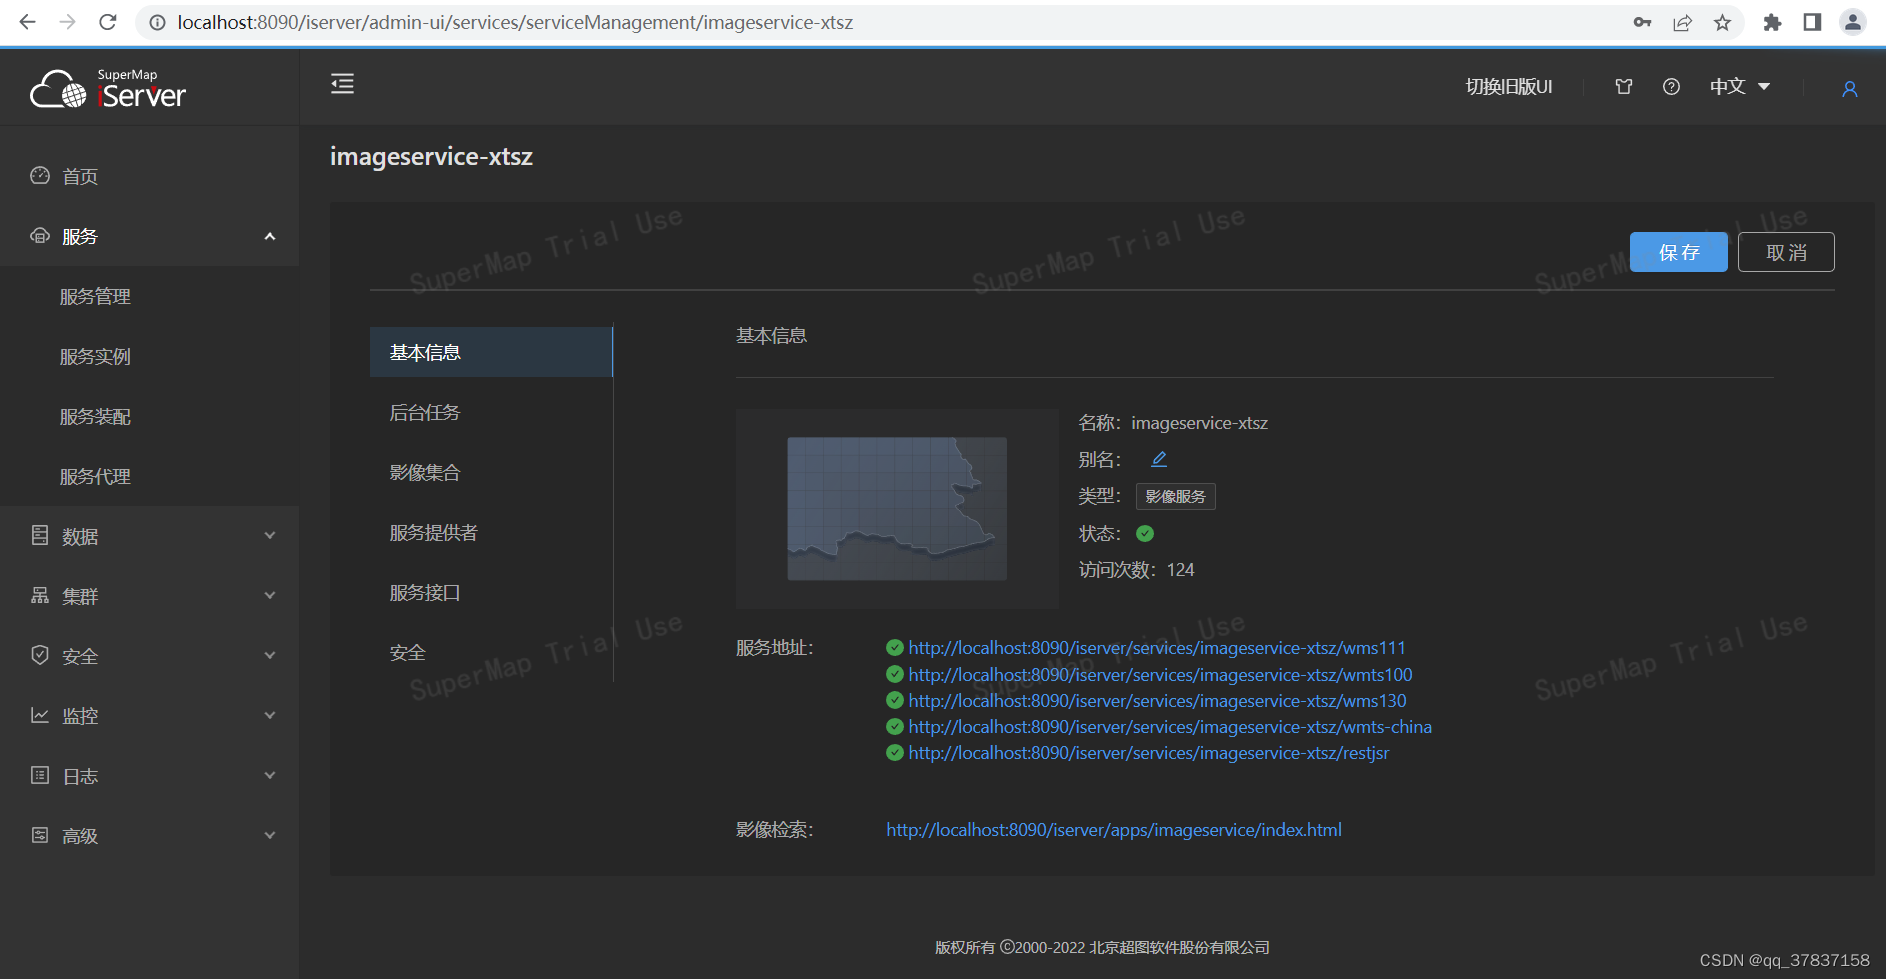Collapse the 服务 menu chevron
Viewport: 1886px width, 979px height.
pyautogui.click(x=270, y=237)
